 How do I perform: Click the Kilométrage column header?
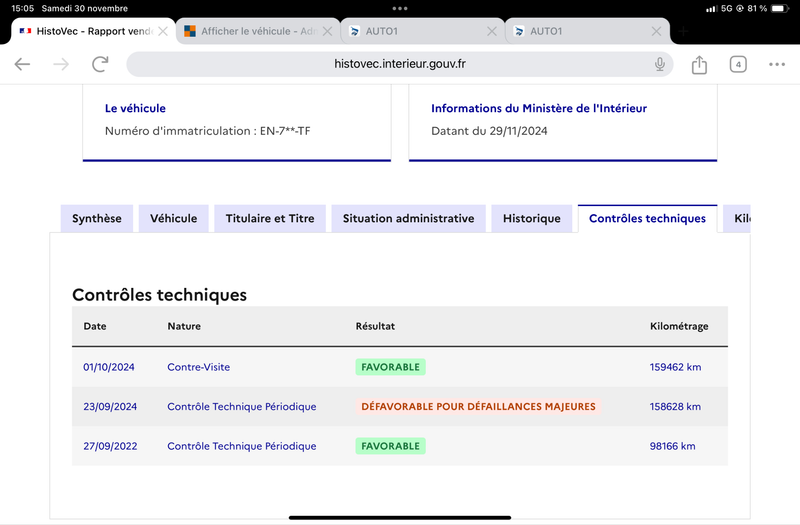(x=679, y=326)
